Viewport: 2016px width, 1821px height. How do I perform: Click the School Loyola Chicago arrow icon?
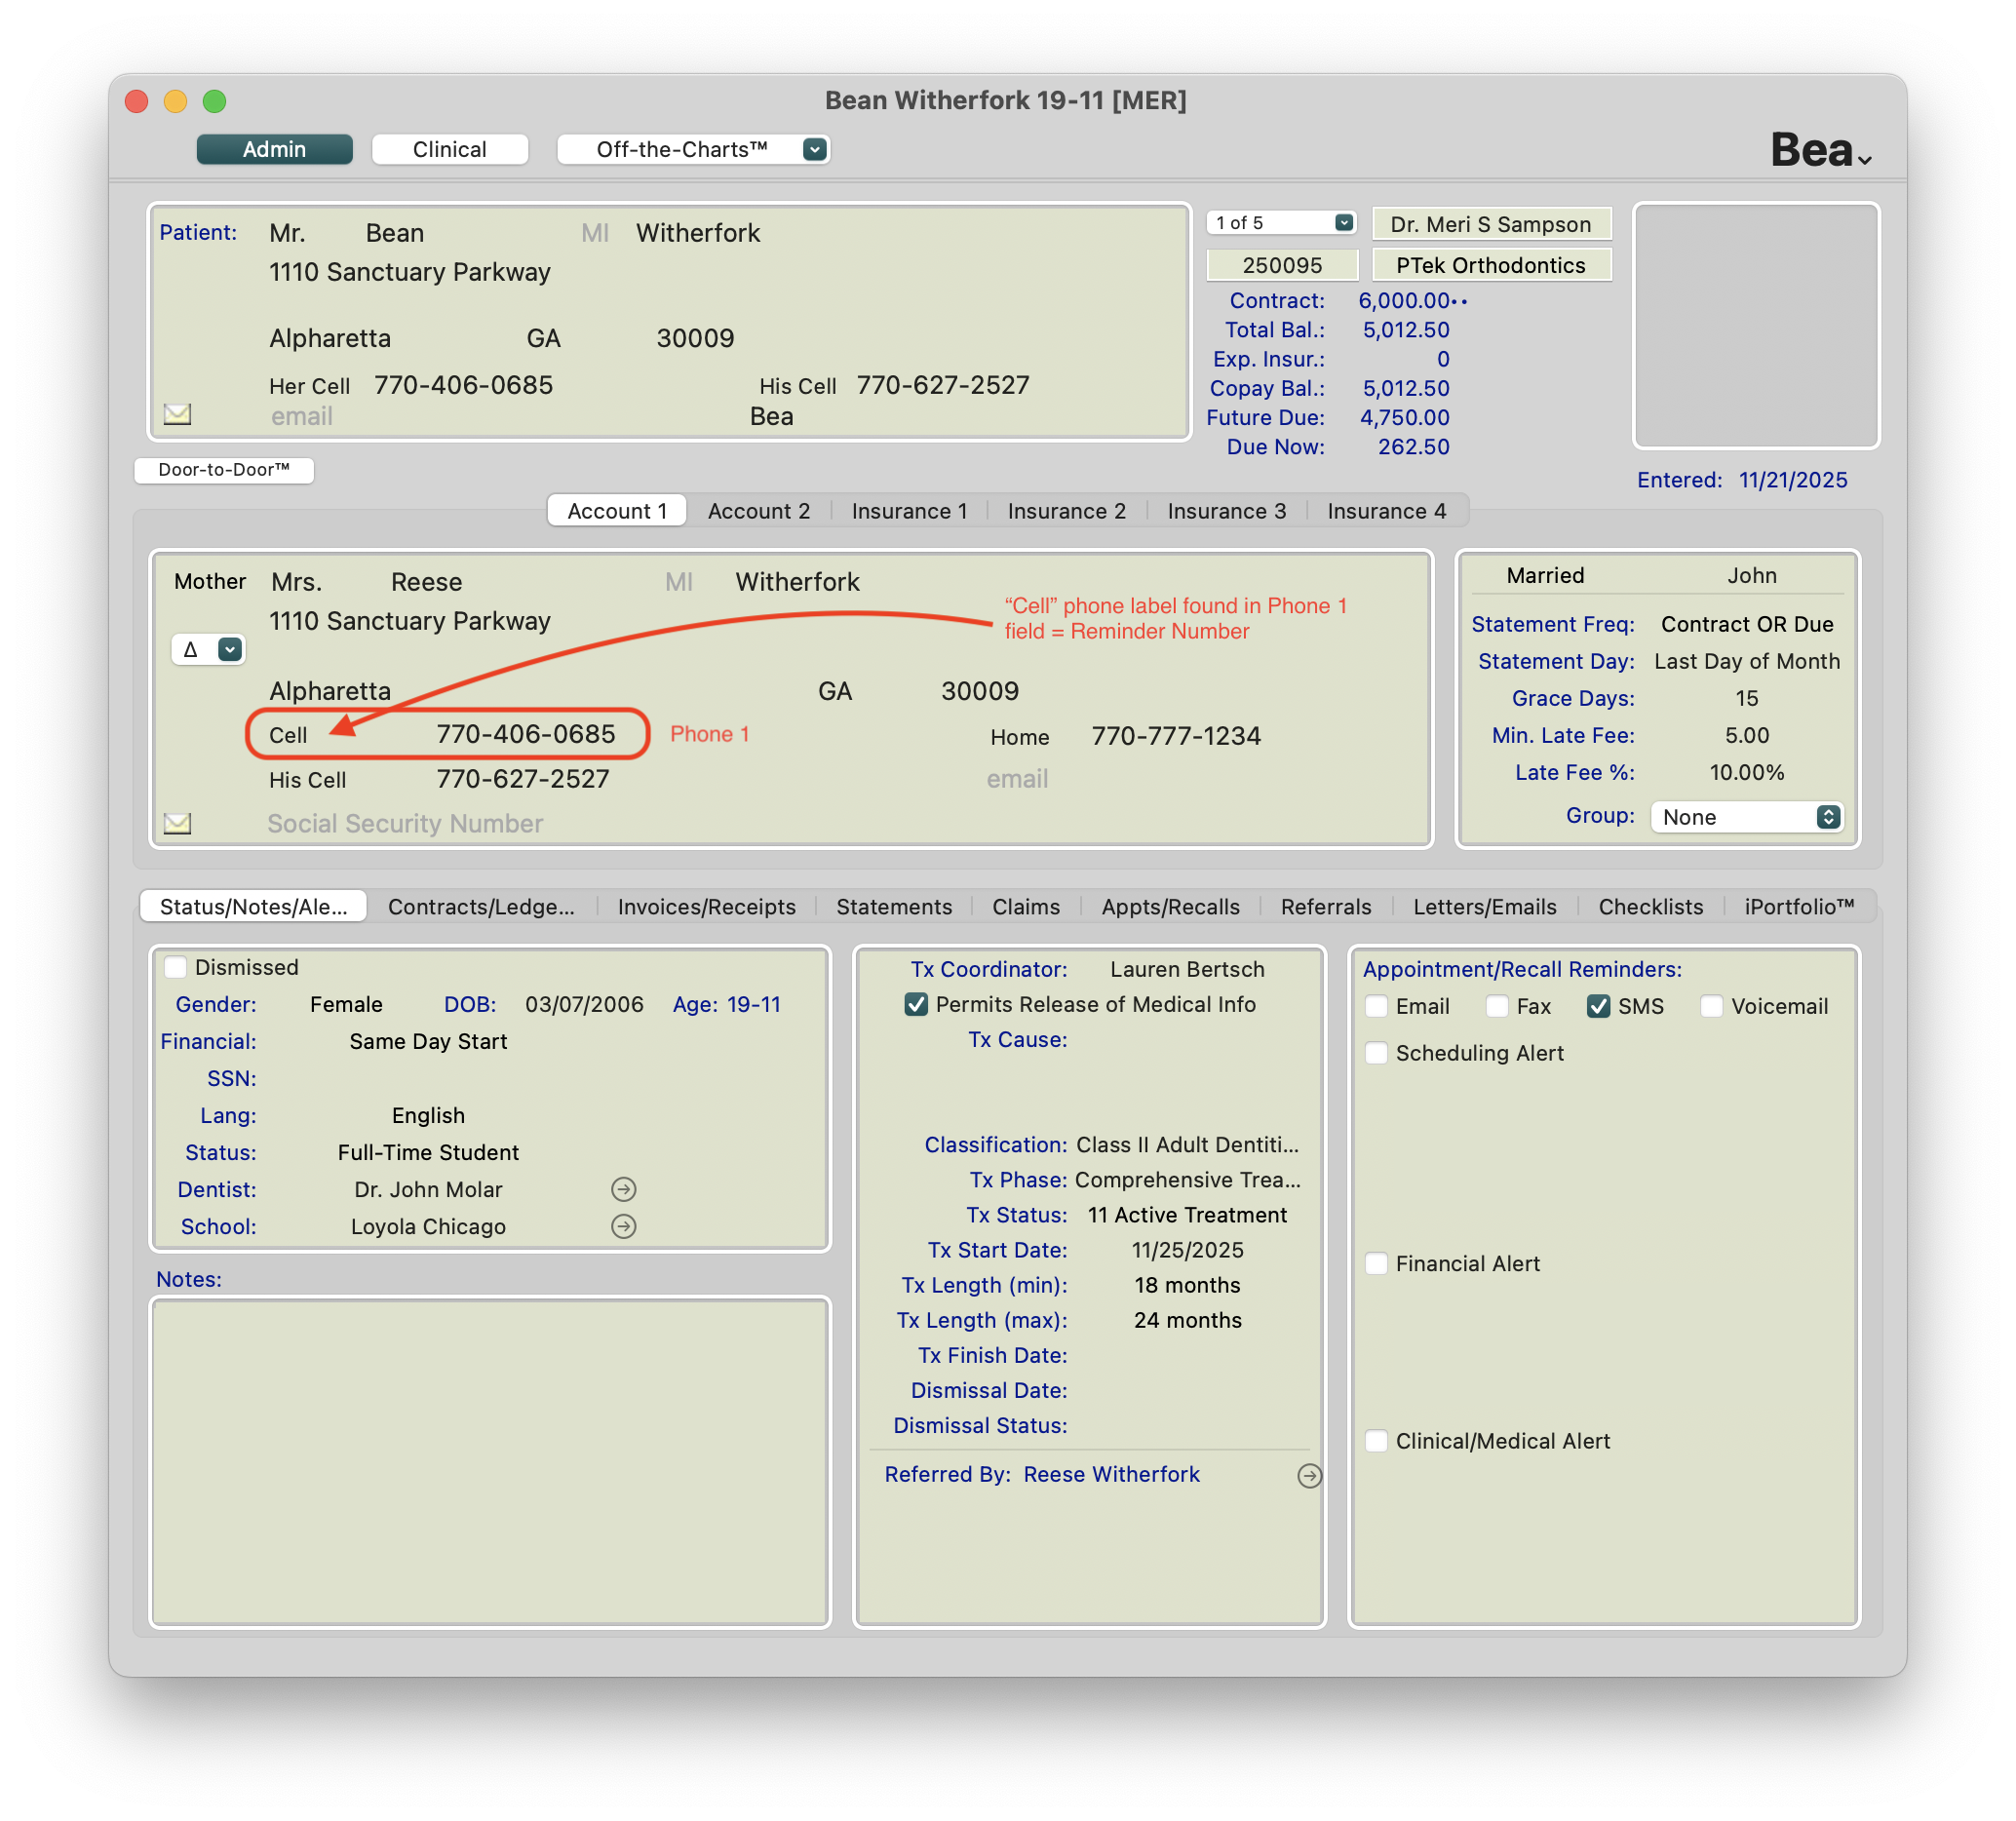coord(623,1226)
